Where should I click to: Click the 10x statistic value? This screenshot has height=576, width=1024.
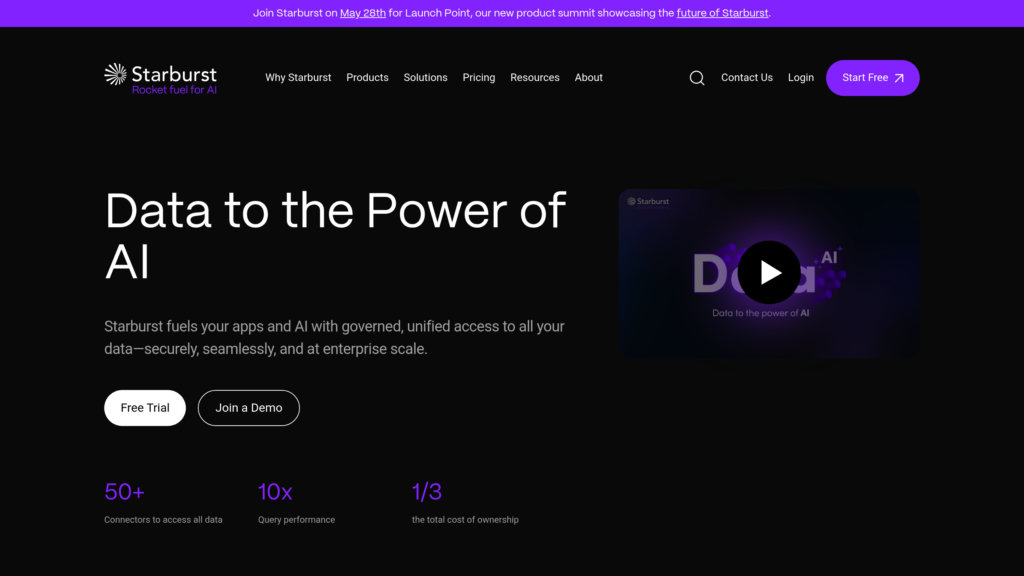coord(275,492)
